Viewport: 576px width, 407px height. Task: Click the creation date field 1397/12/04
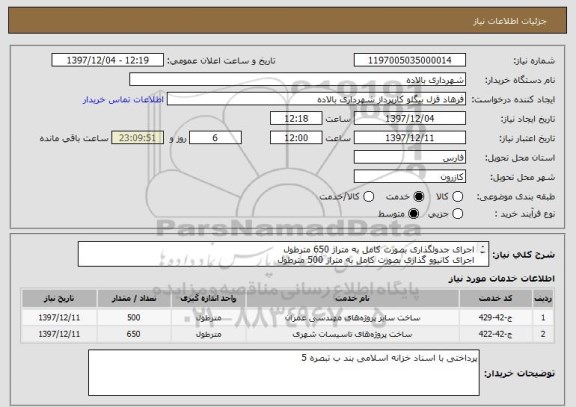(x=410, y=119)
